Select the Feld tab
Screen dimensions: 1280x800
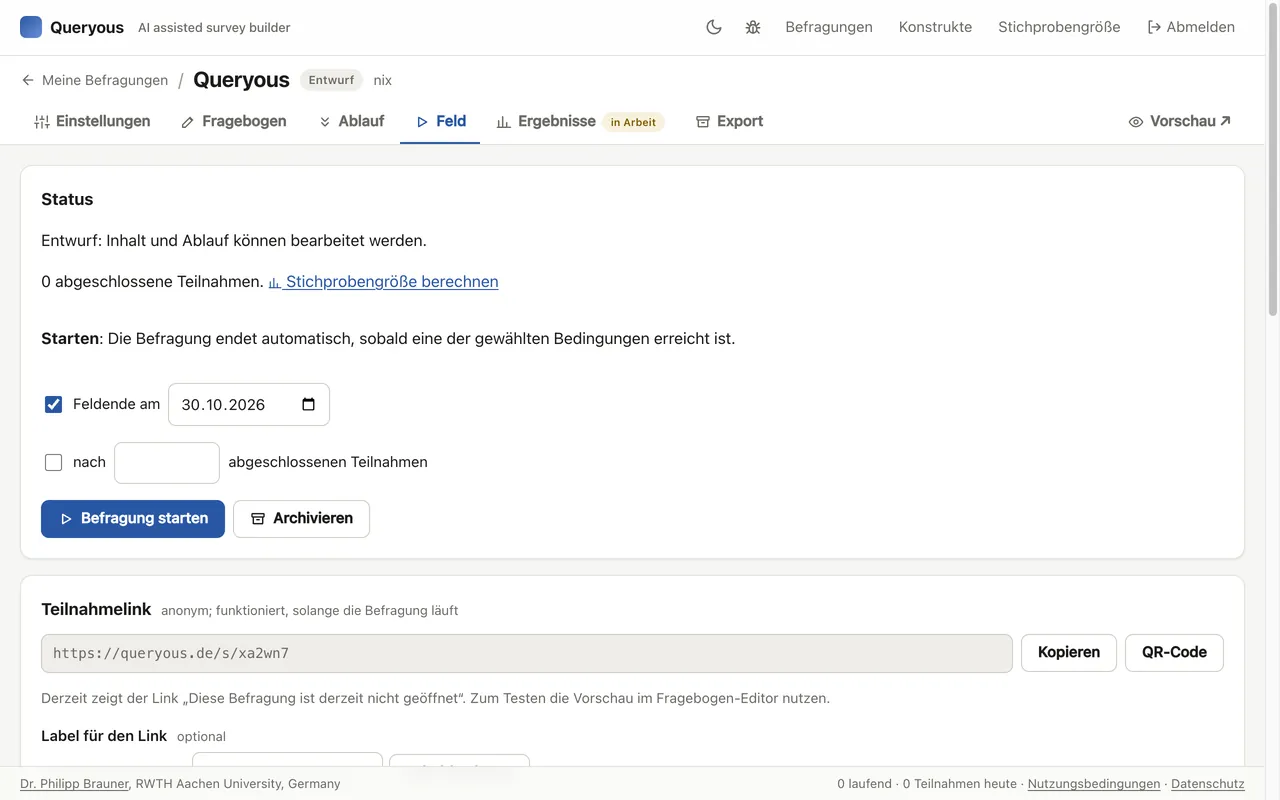tap(441, 121)
